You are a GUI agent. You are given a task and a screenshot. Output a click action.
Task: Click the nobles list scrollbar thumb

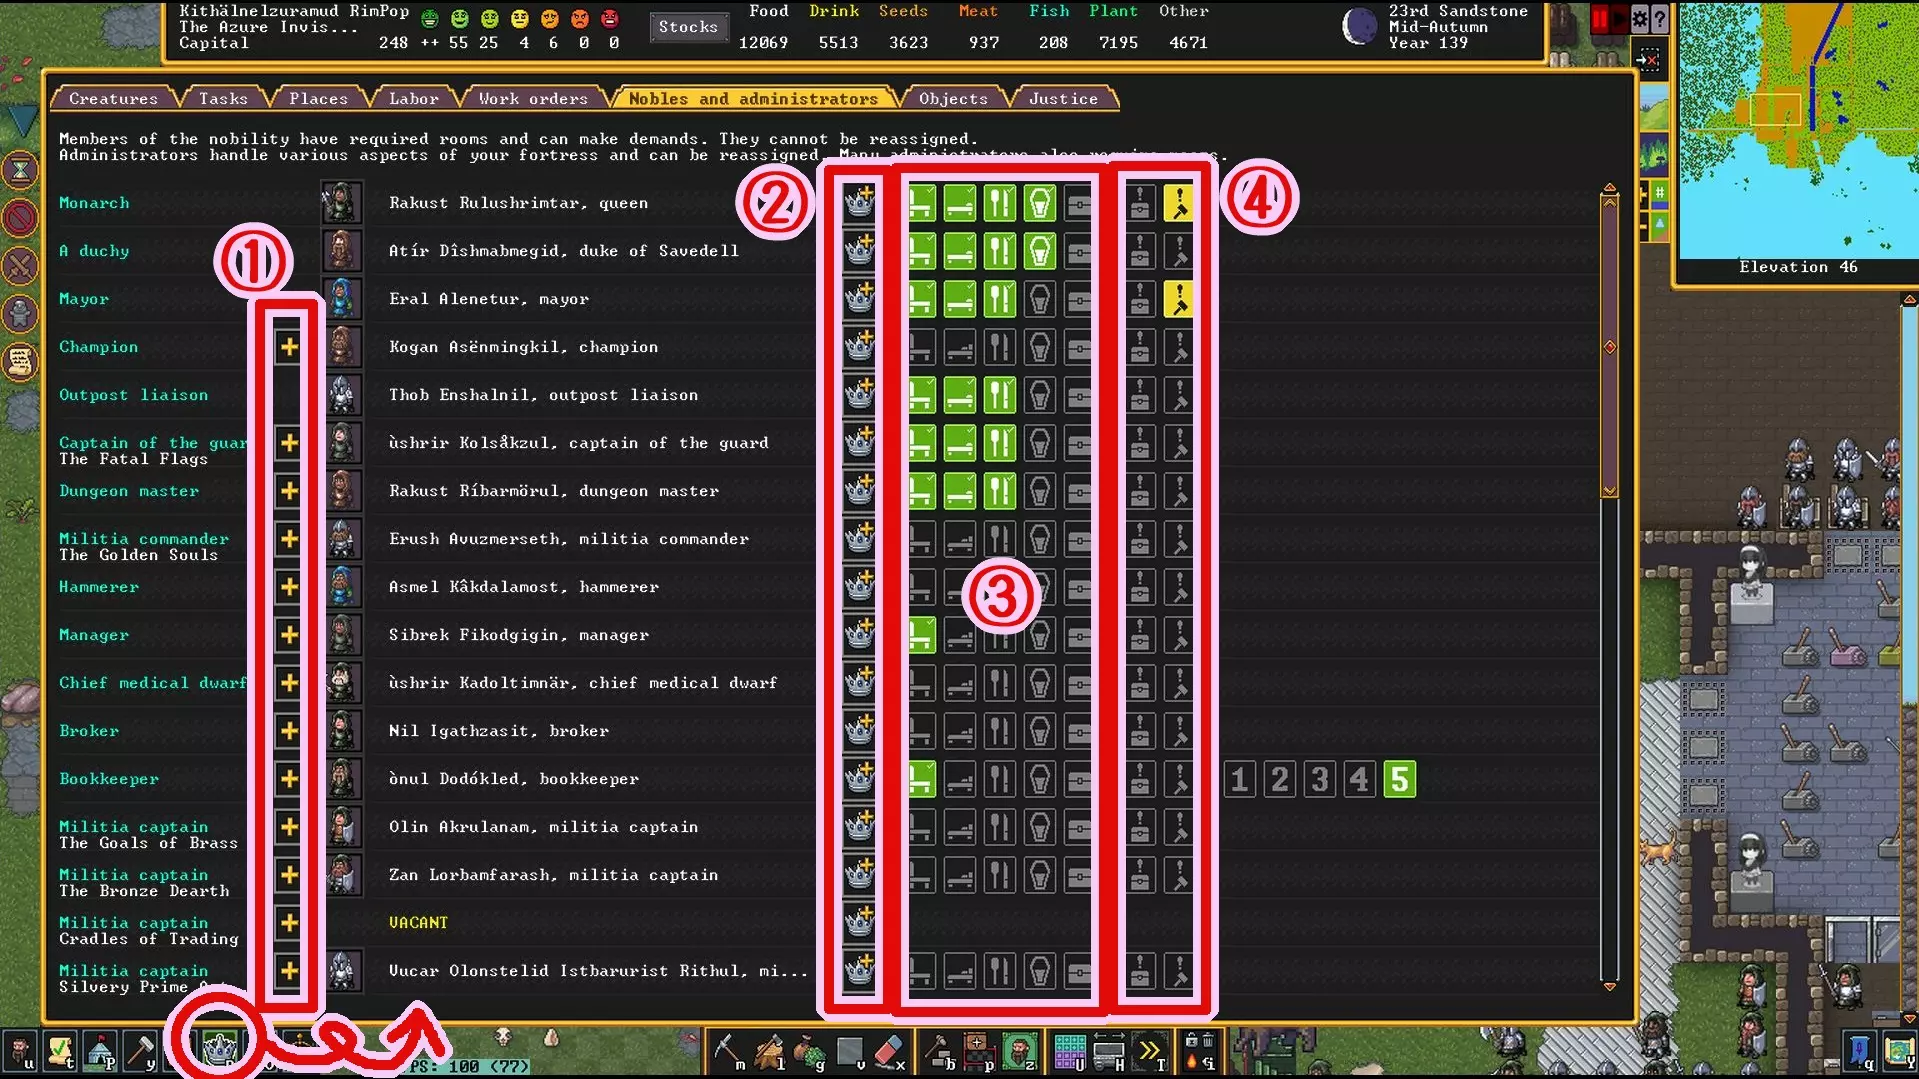click(x=1610, y=347)
